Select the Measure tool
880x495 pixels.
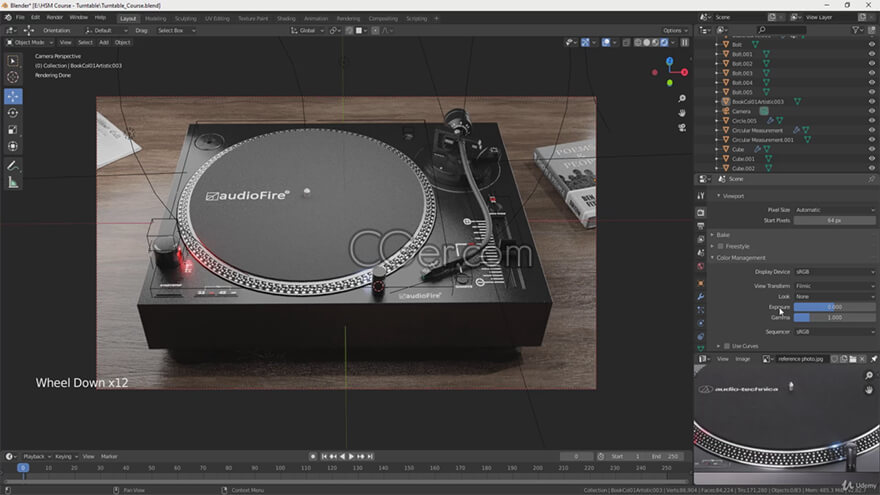(13, 182)
